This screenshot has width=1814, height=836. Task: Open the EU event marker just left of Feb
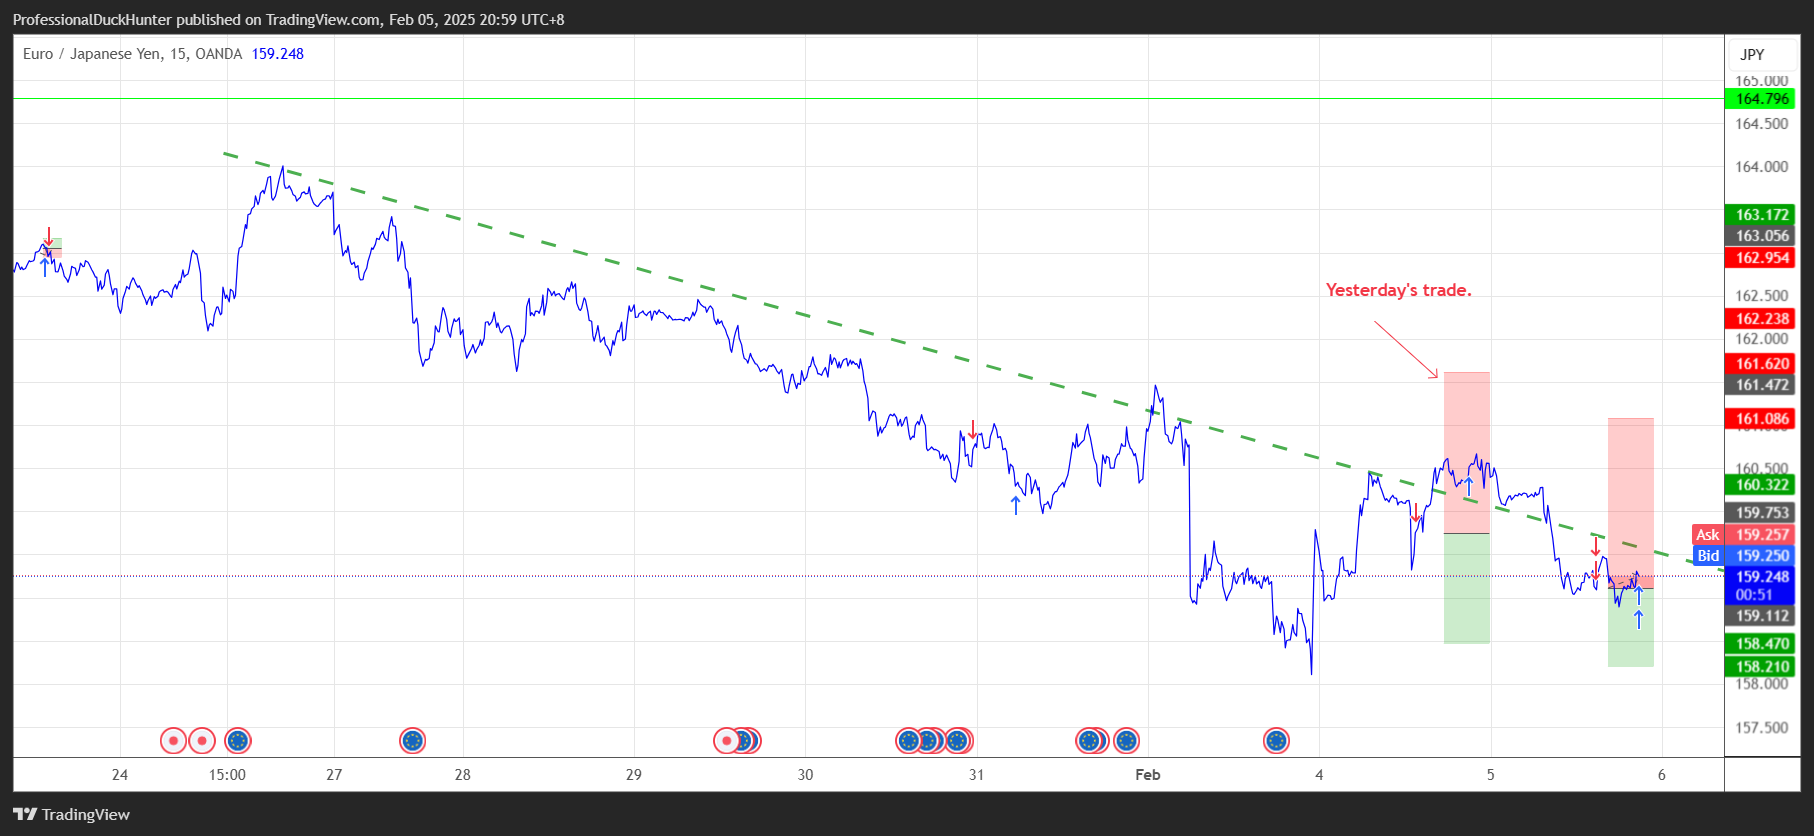[x=1127, y=741]
